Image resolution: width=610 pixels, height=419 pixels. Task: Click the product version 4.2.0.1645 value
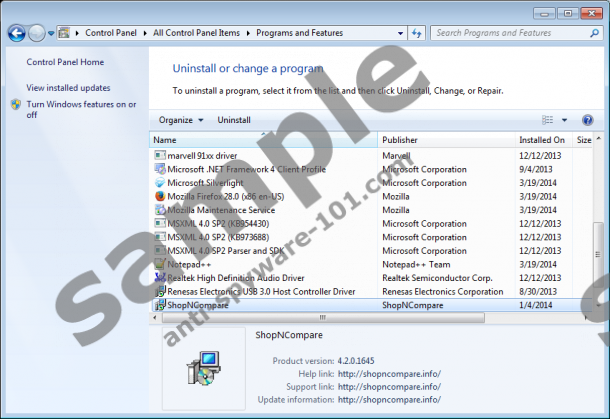point(356,361)
